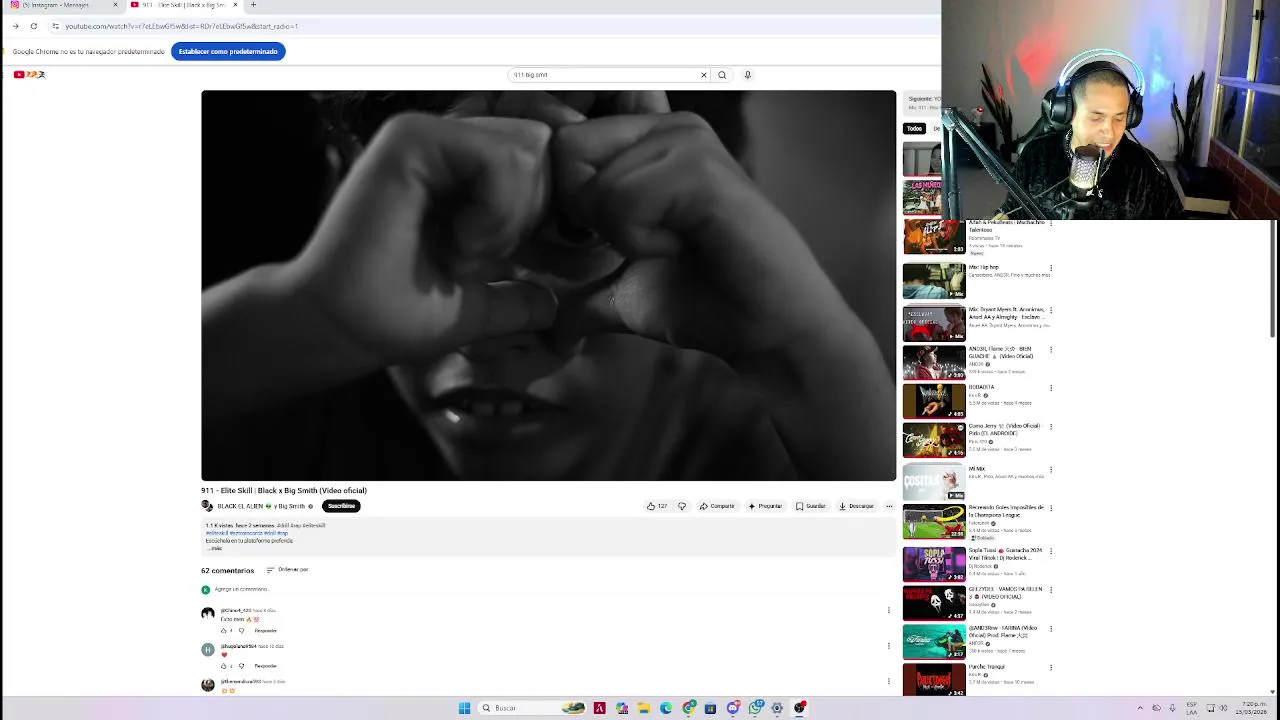Open the Mi Mix thumbnail
The height and width of the screenshot is (720, 1280).
coord(934,482)
